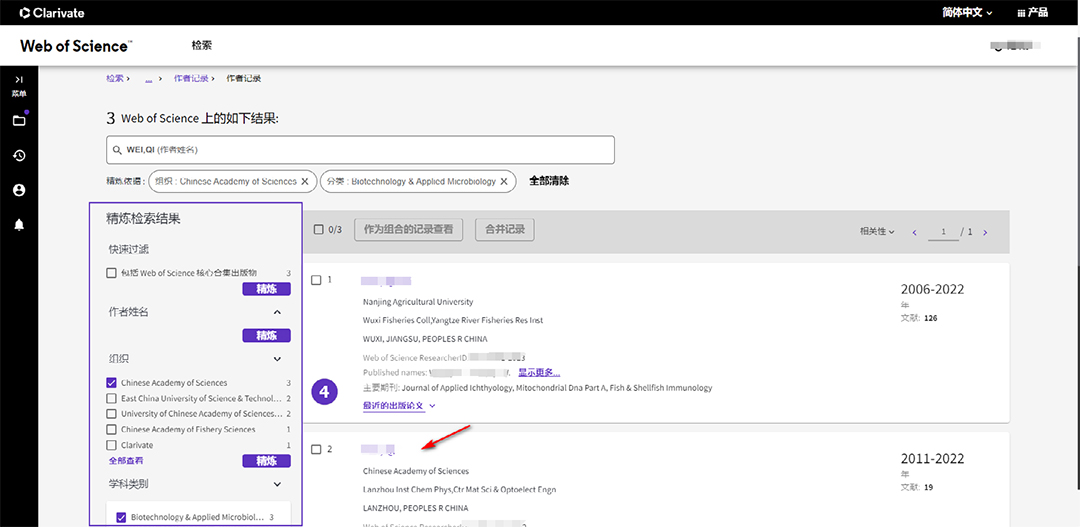This screenshot has width=1080, height=527.
Task: Open the language dropdown 简体中文
Action: point(967,12)
